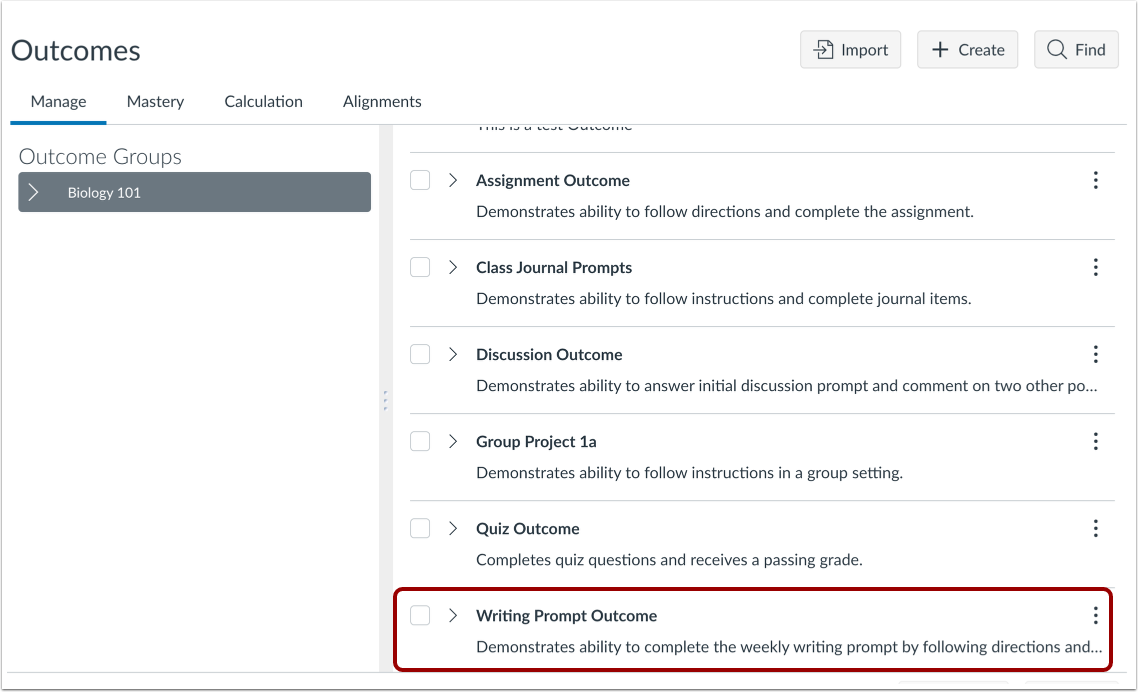
Task: Open kebab menu for Assignment Outcome
Action: [1095, 180]
